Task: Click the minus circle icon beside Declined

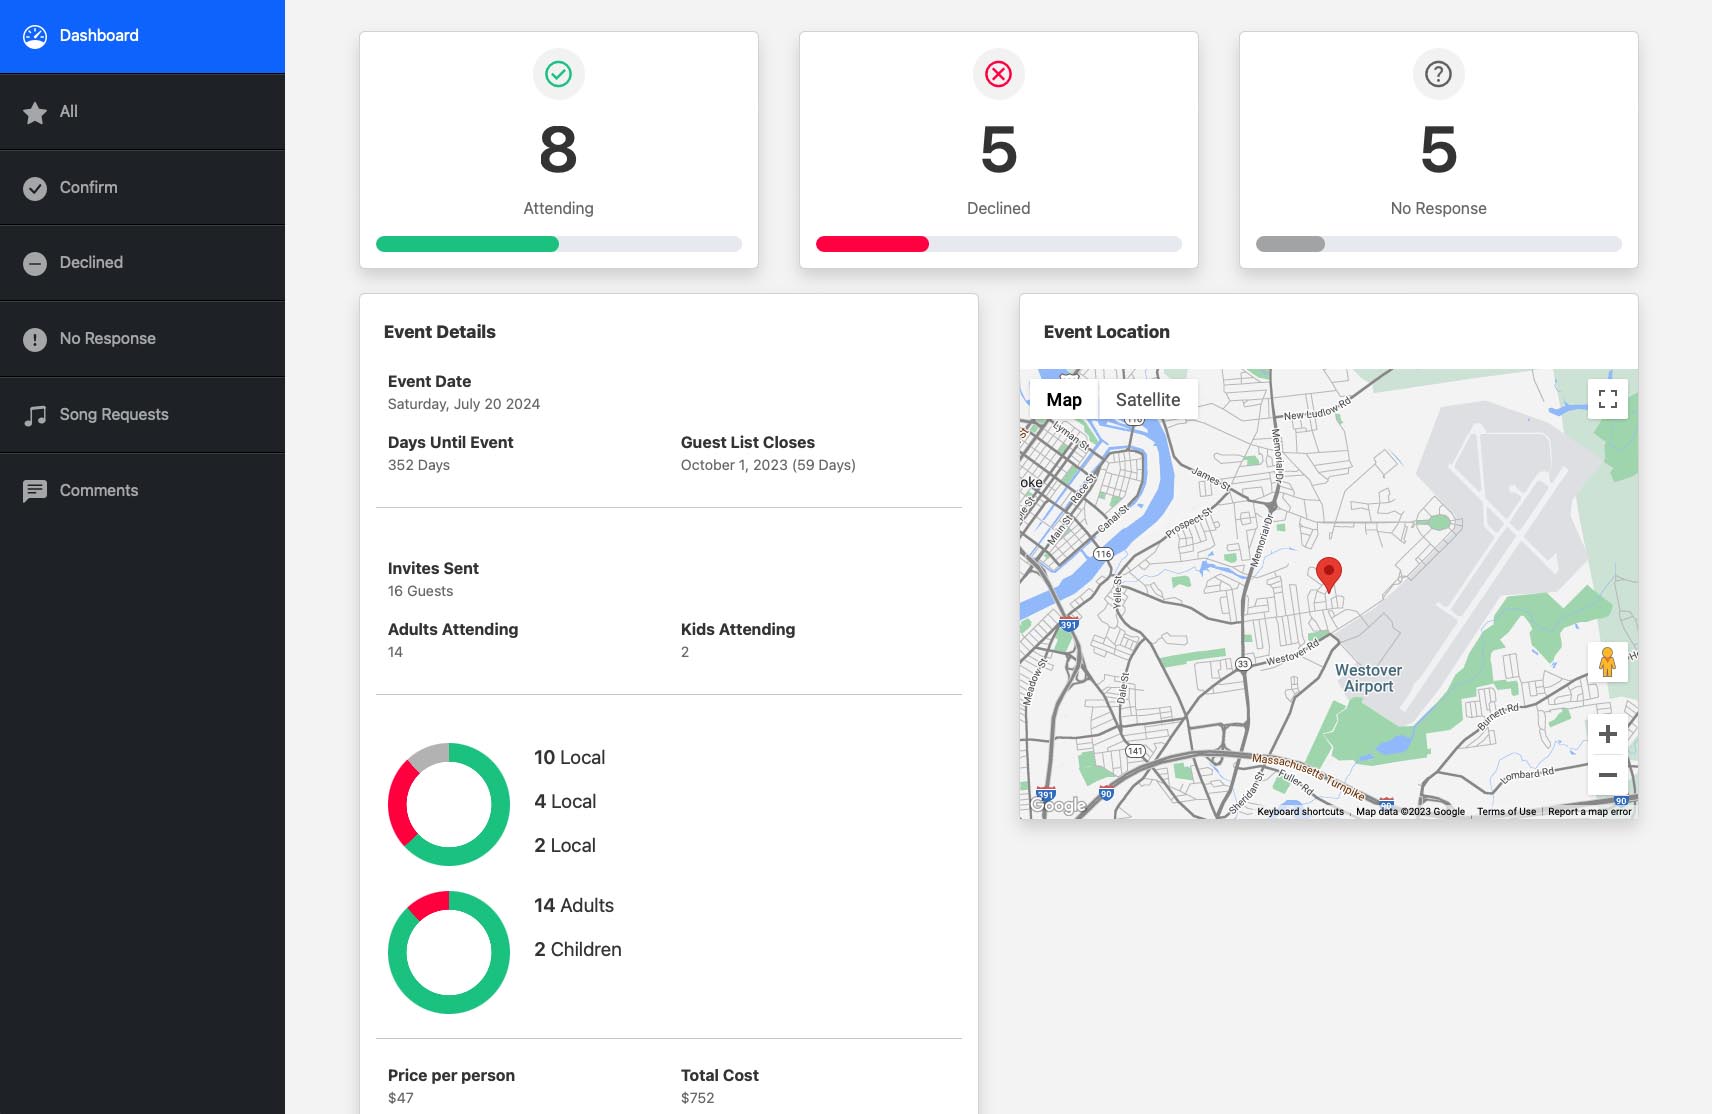Action: coord(35,263)
